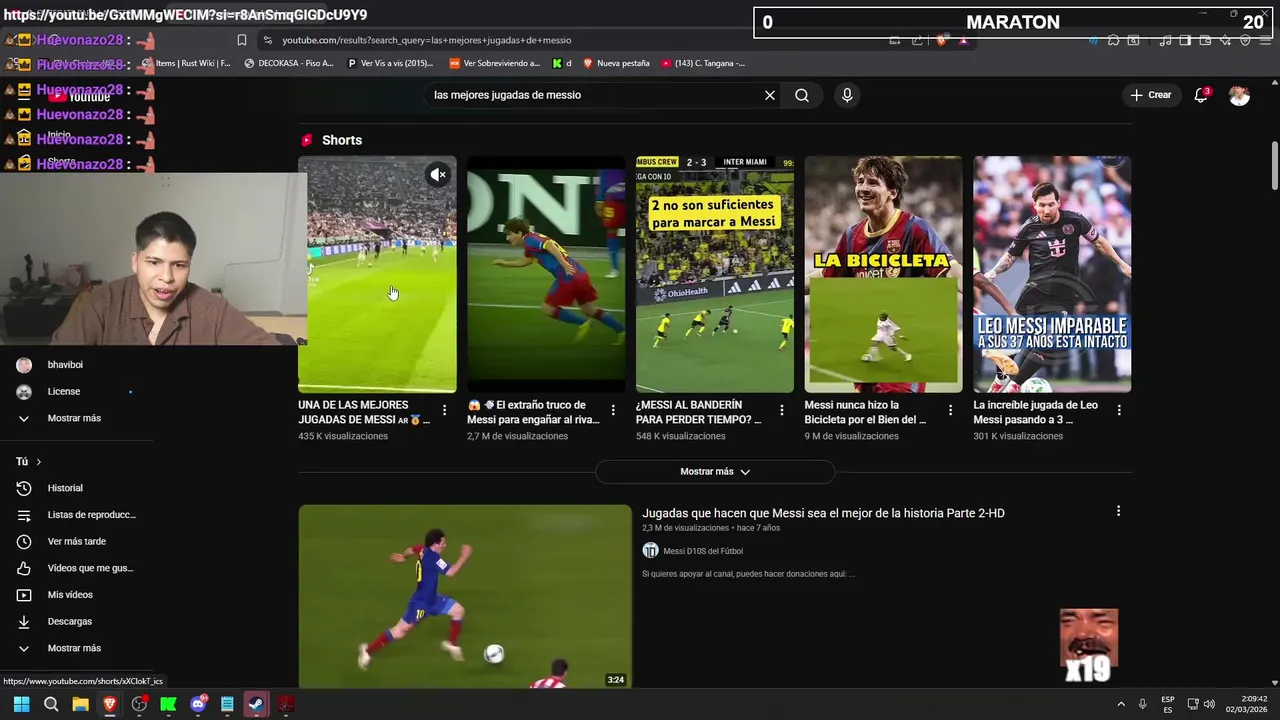Expand the bottom sidebar Mostrar más
The width and height of the screenshot is (1280, 720).
pyautogui.click(x=74, y=648)
